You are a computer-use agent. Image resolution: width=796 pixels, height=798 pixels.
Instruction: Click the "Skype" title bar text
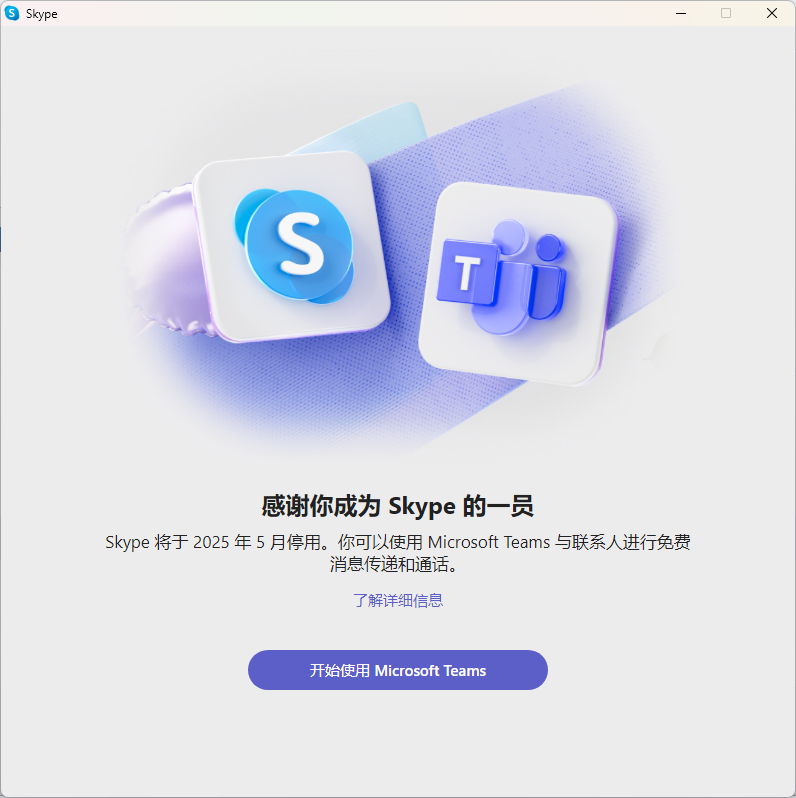click(42, 14)
